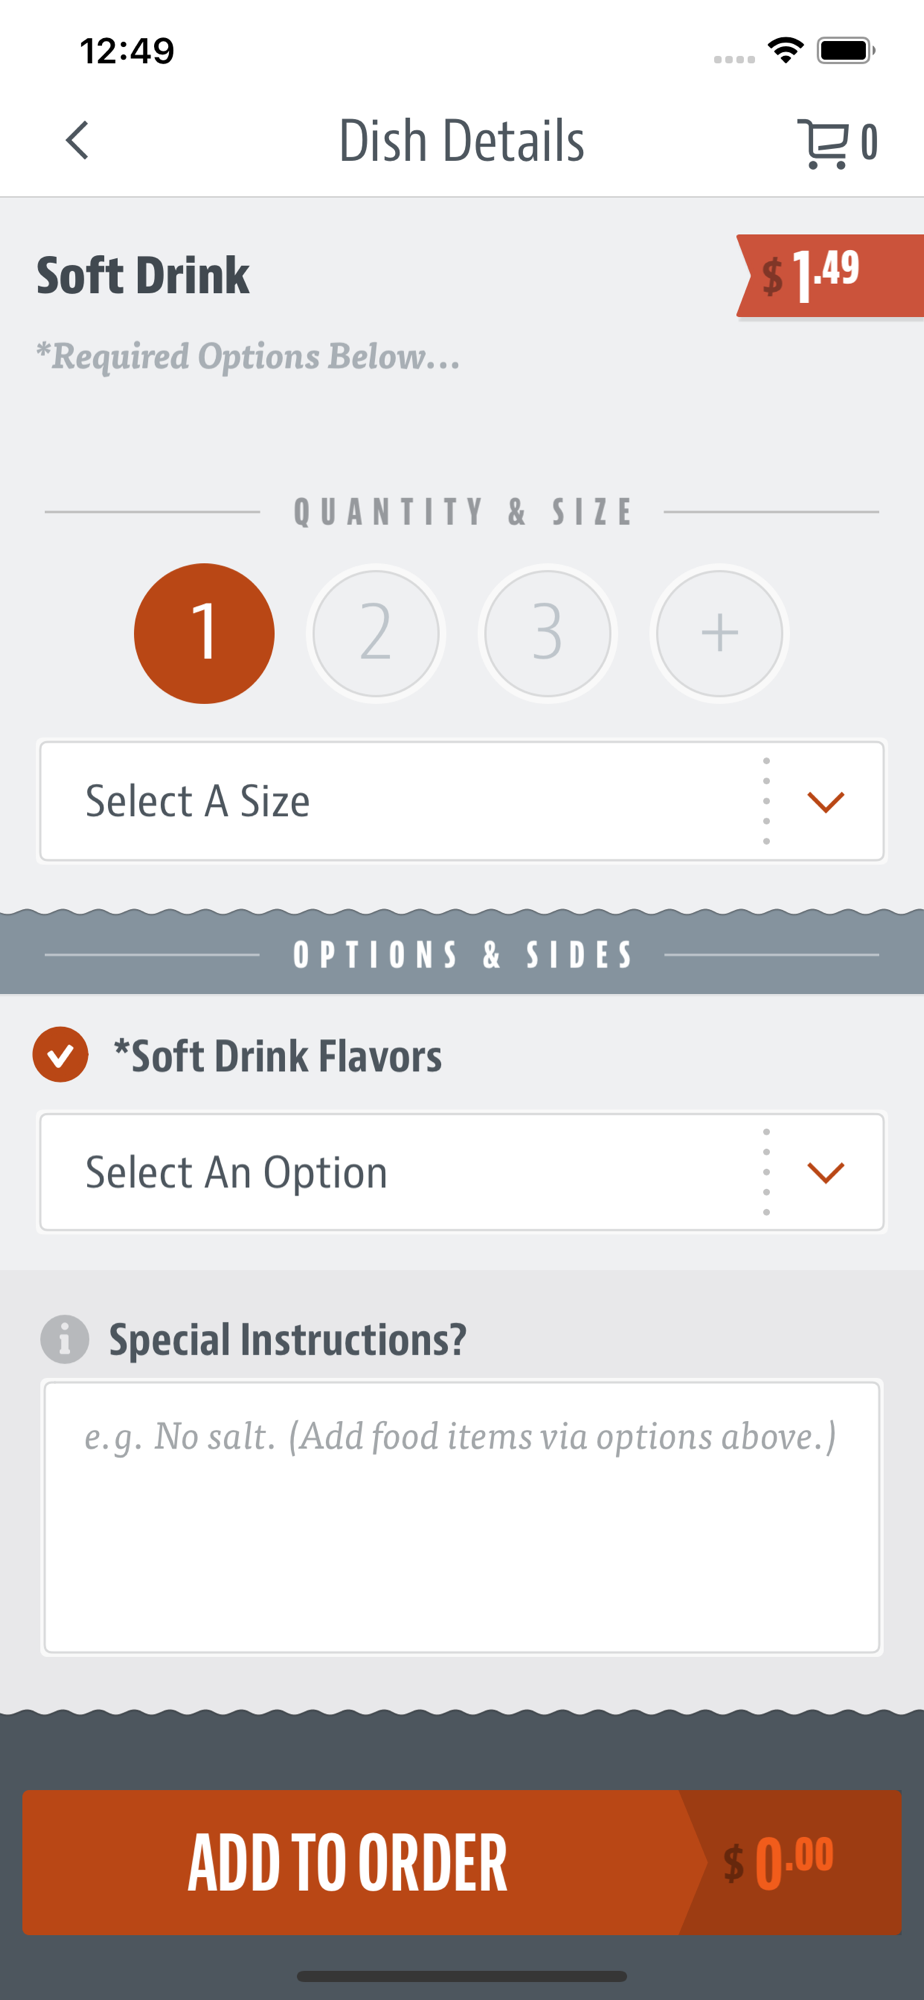Click the Wi-Fi status icon
924x2000 pixels.
[786, 50]
